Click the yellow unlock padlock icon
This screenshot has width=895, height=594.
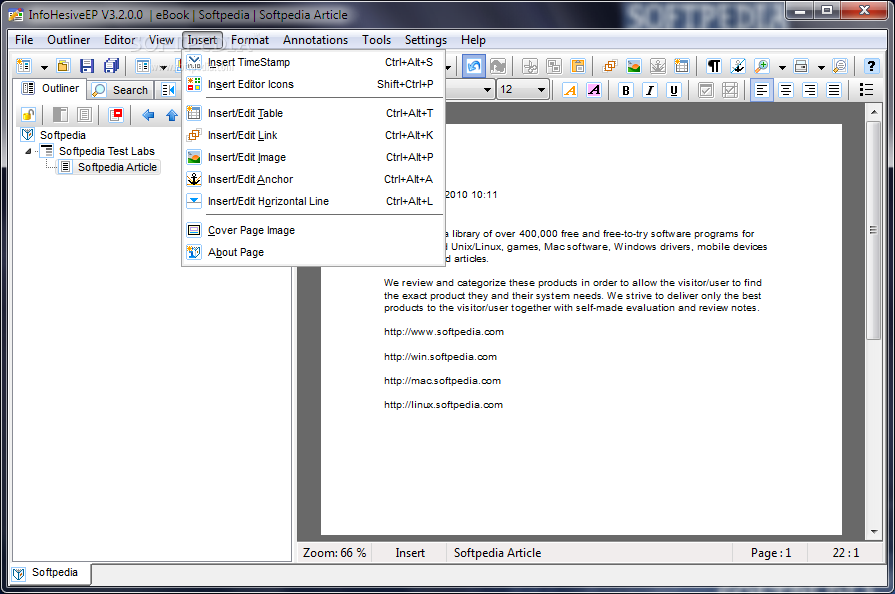tap(28, 115)
